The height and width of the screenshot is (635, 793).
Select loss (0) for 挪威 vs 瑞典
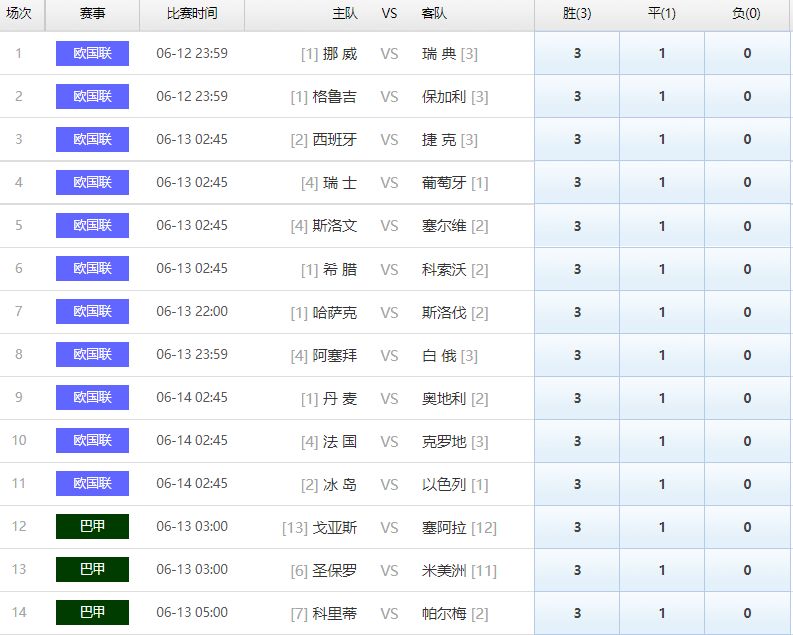[747, 53]
